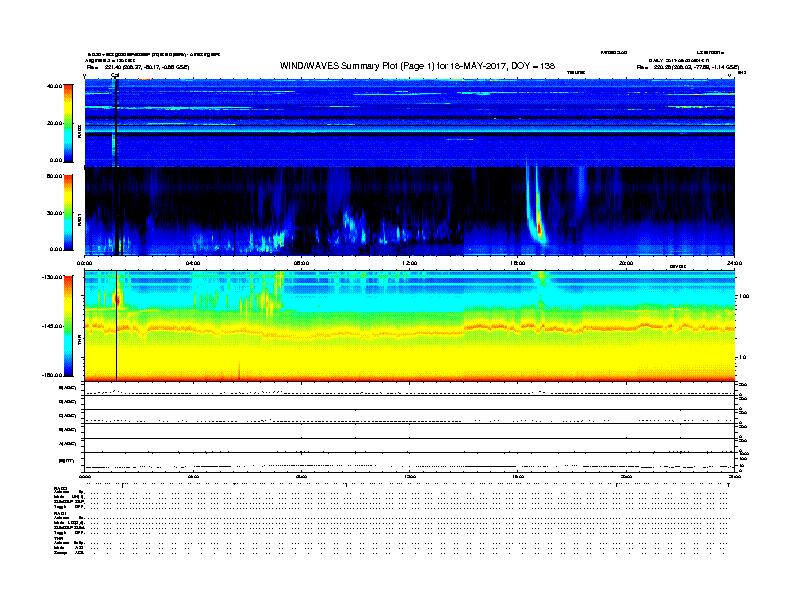This screenshot has width=792, height=612.
Task: Select the TNR panel color scale bar
Action: (x=68, y=326)
